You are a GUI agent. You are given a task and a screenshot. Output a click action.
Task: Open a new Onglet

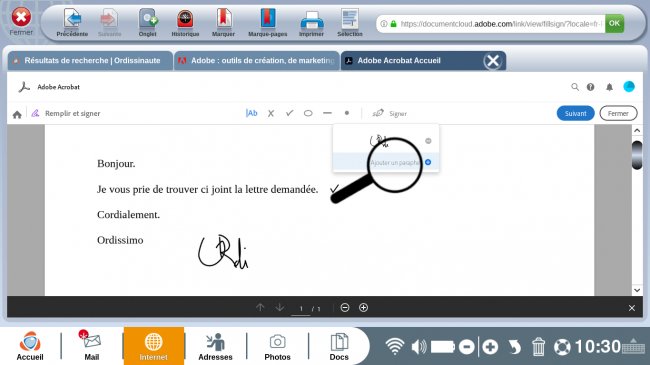pyautogui.click(x=148, y=23)
